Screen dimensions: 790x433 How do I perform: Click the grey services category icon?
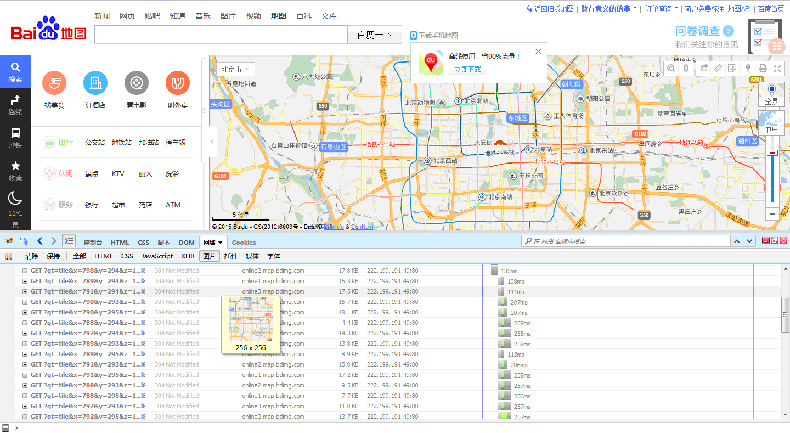pyautogui.click(x=49, y=205)
